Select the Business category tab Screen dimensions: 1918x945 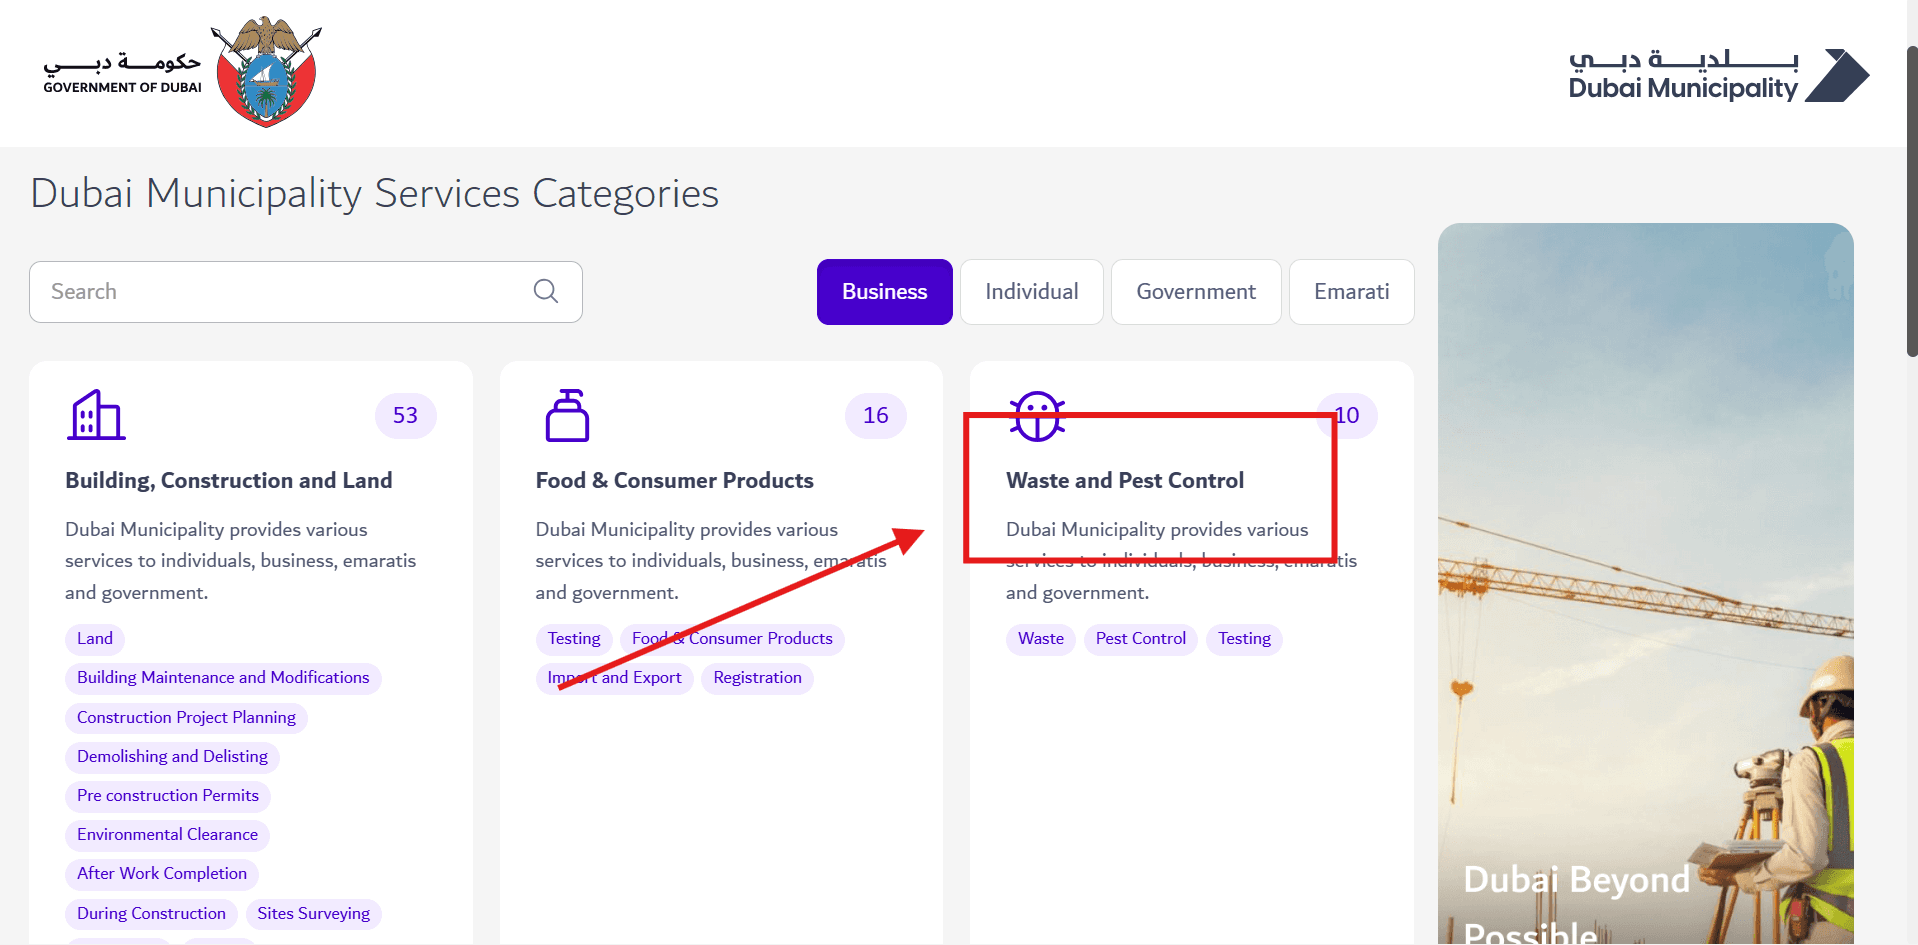(885, 292)
